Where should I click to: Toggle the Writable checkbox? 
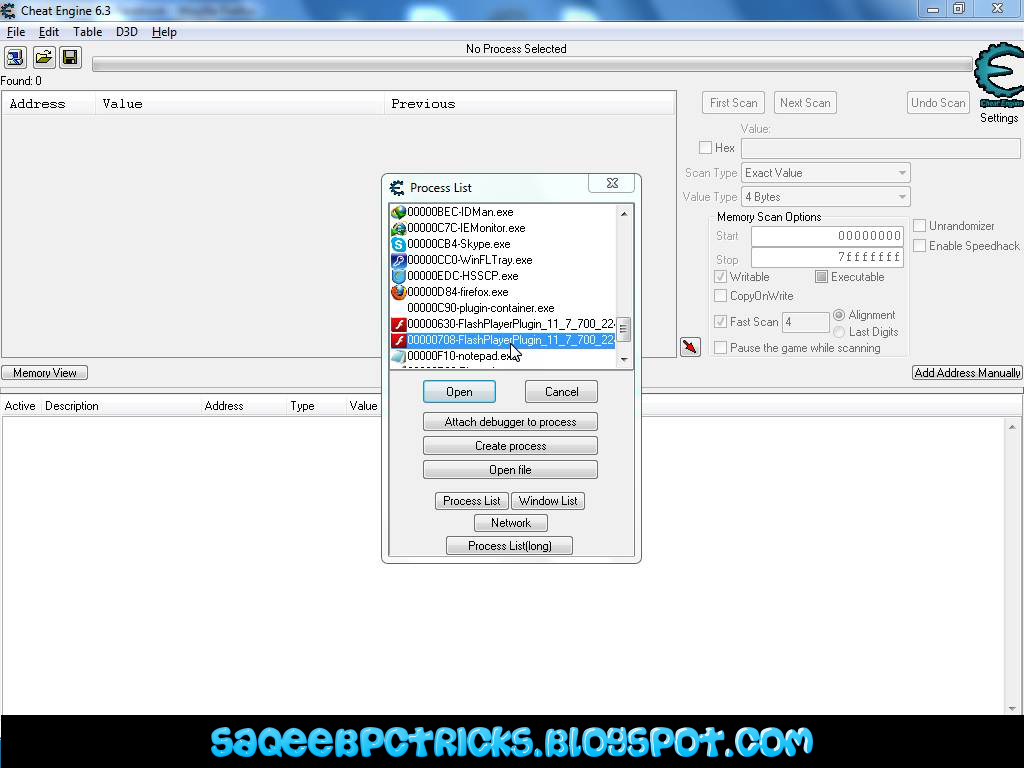coord(720,277)
